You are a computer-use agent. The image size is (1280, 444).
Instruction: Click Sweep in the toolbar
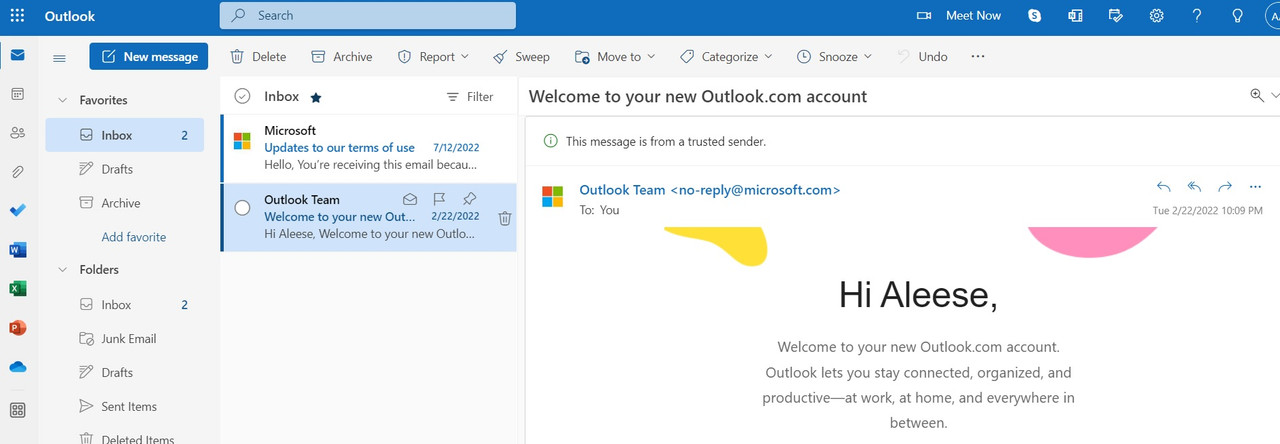[521, 57]
